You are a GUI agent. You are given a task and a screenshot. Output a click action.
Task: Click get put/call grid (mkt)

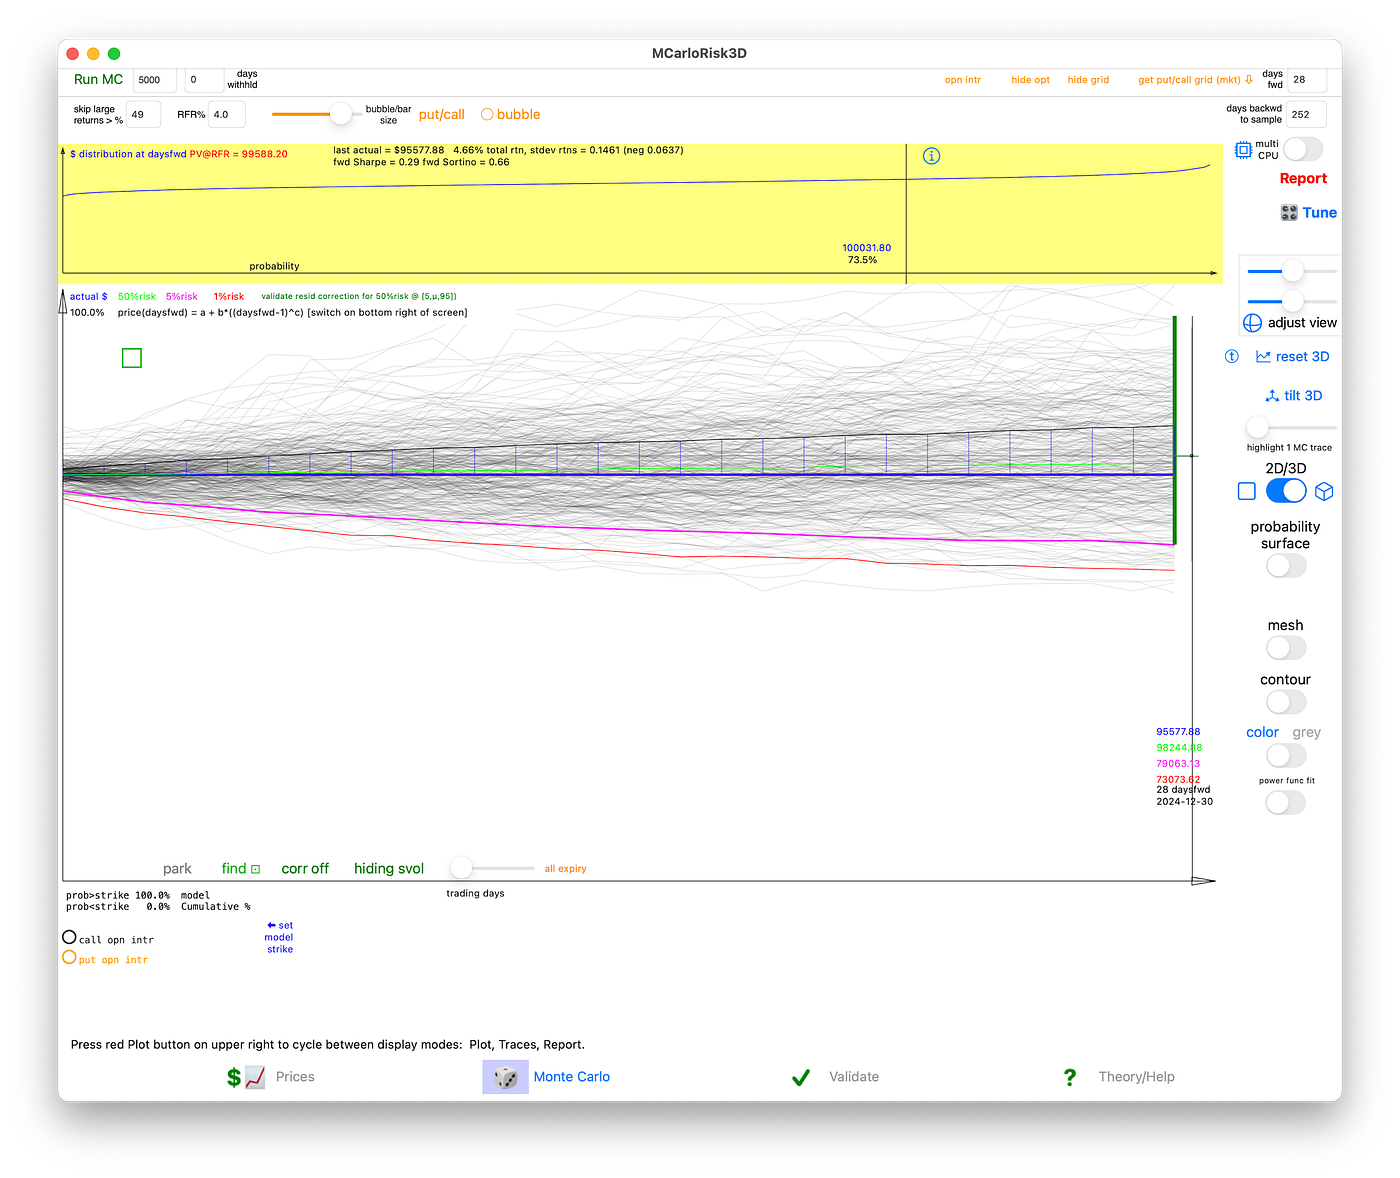pyautogui.click(x=1195, y=80)
